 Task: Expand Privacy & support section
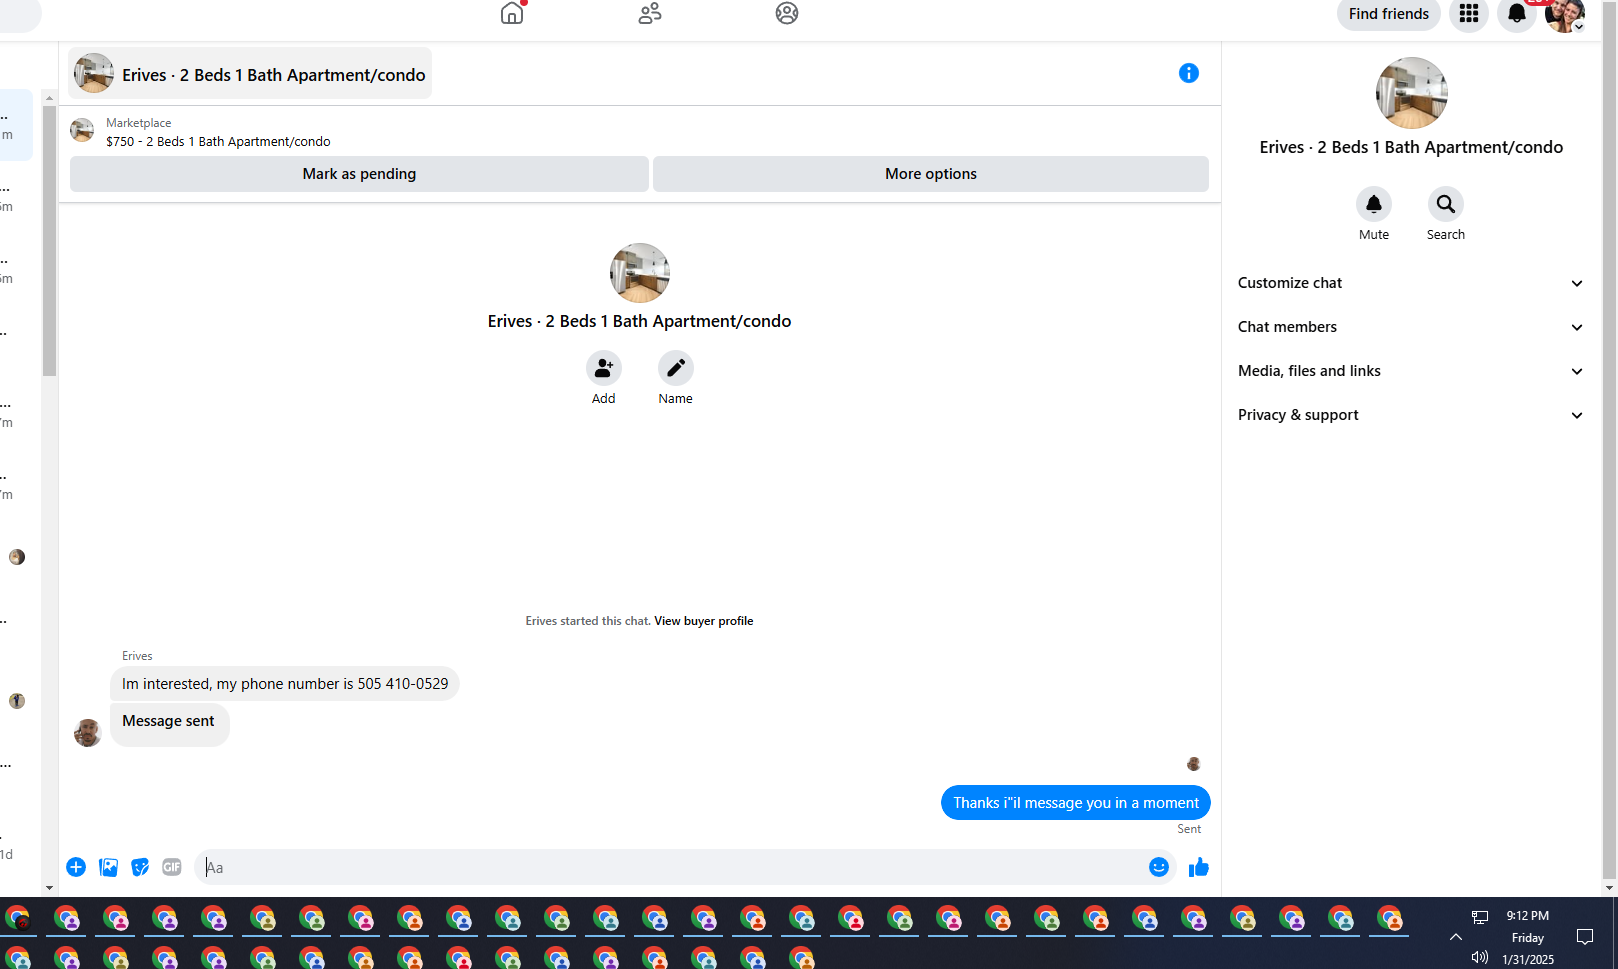pos(1411,415)
